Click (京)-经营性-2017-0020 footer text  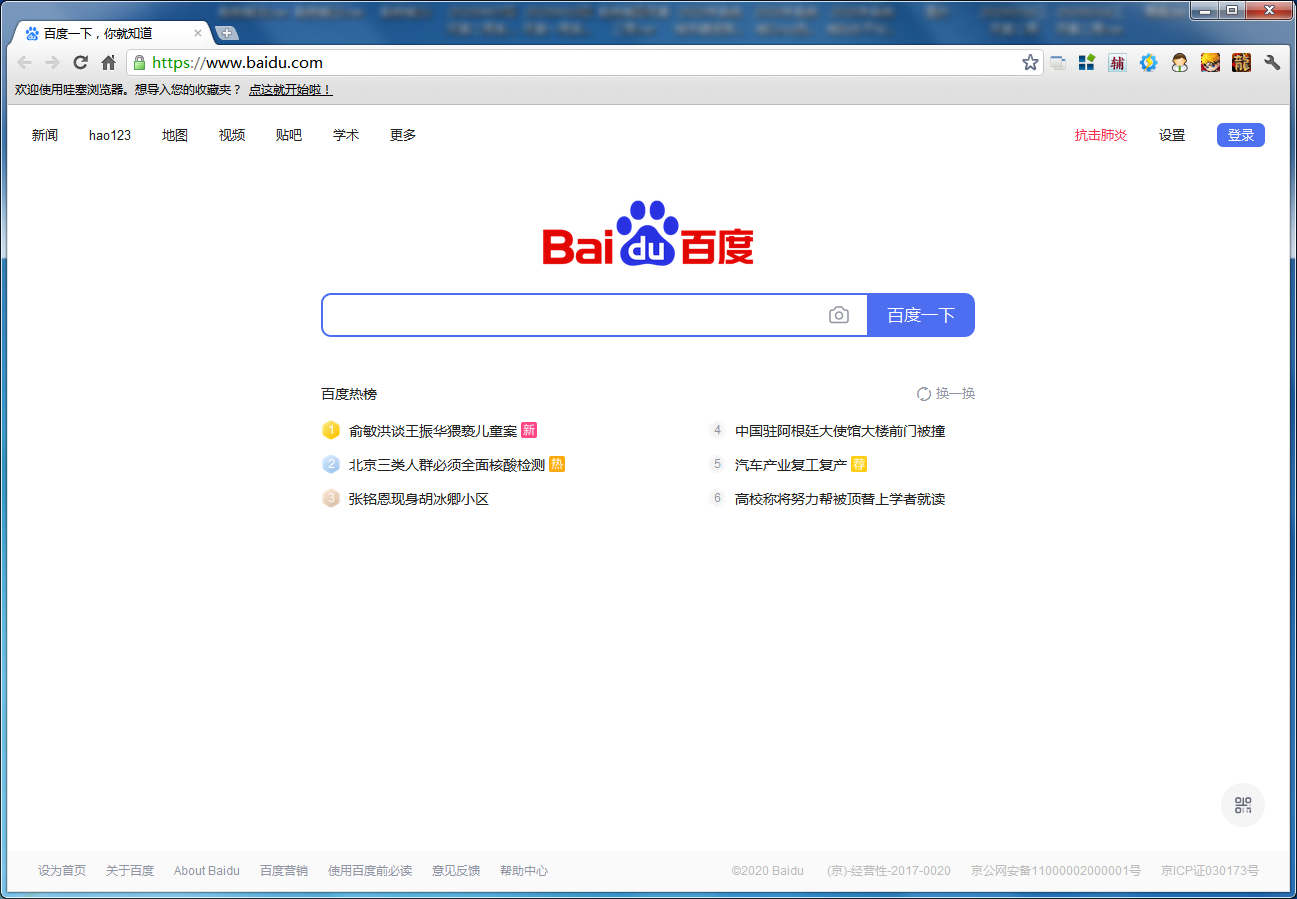click(889, 871)
